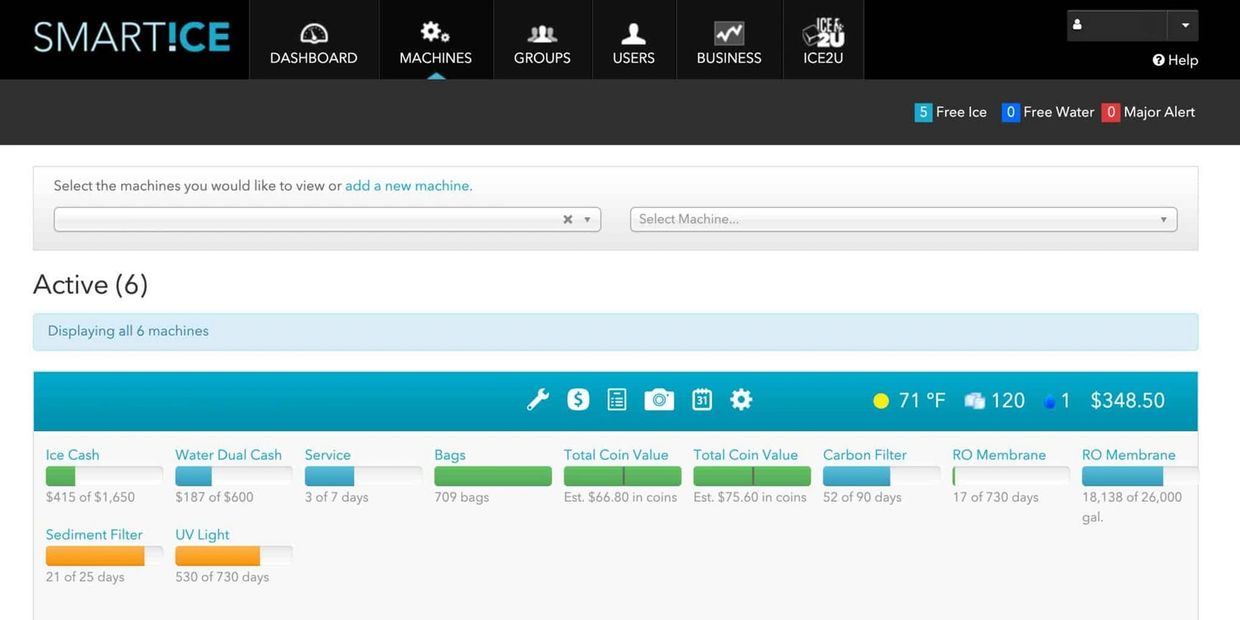Image resolution: width=1240 pixels, height=620 pixels.
Task: Click the Ice Cash progress bar
Action: click(104, 477)
